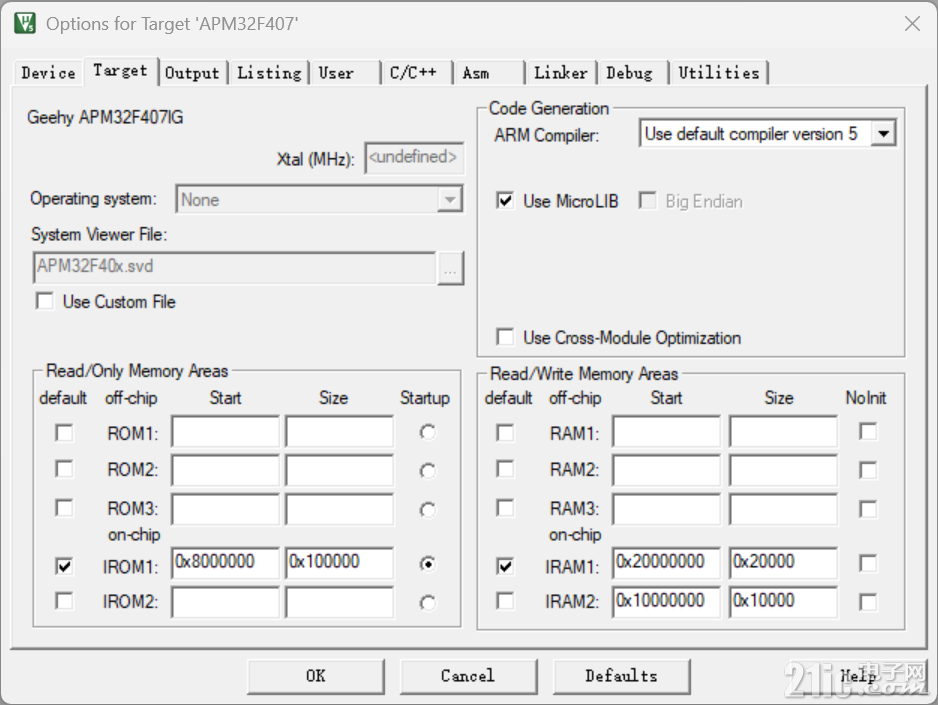Expand the ARM Compiler version dropdown
This screenshot has width=938, height=705.
[884, 134]
